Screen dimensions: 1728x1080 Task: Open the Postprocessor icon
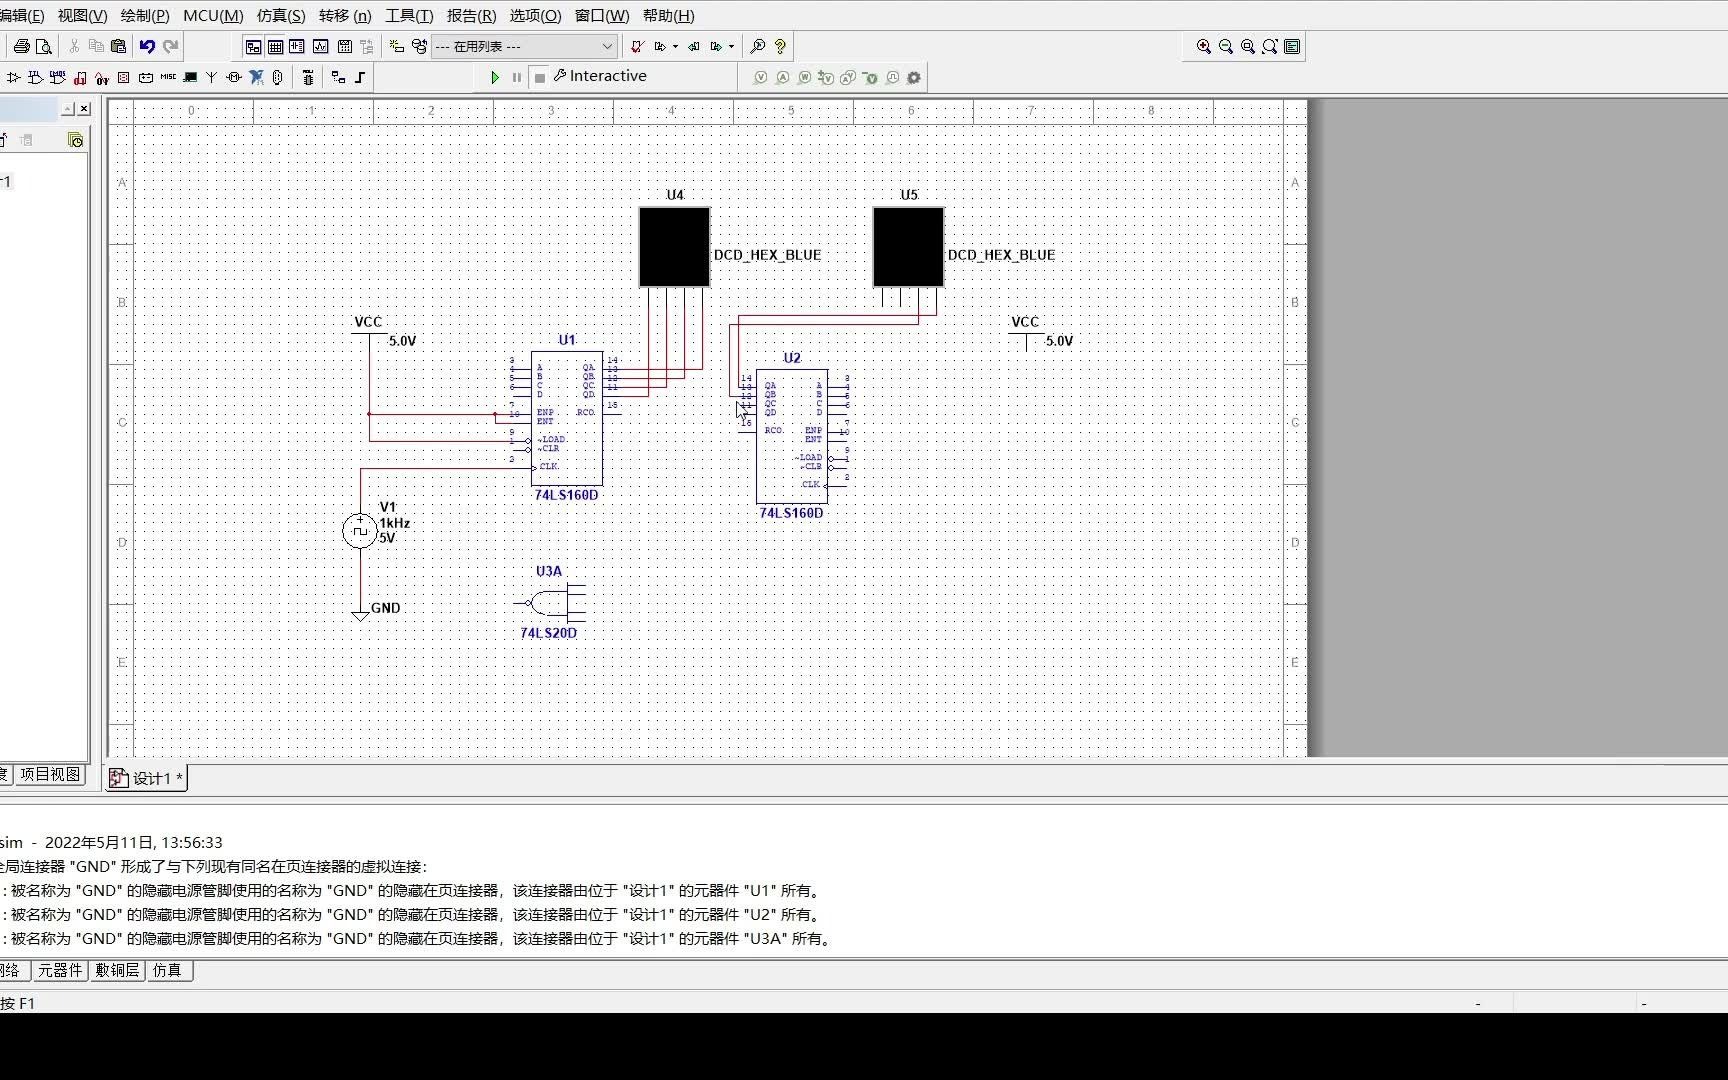pyautogui.click(x=345, y=46)
